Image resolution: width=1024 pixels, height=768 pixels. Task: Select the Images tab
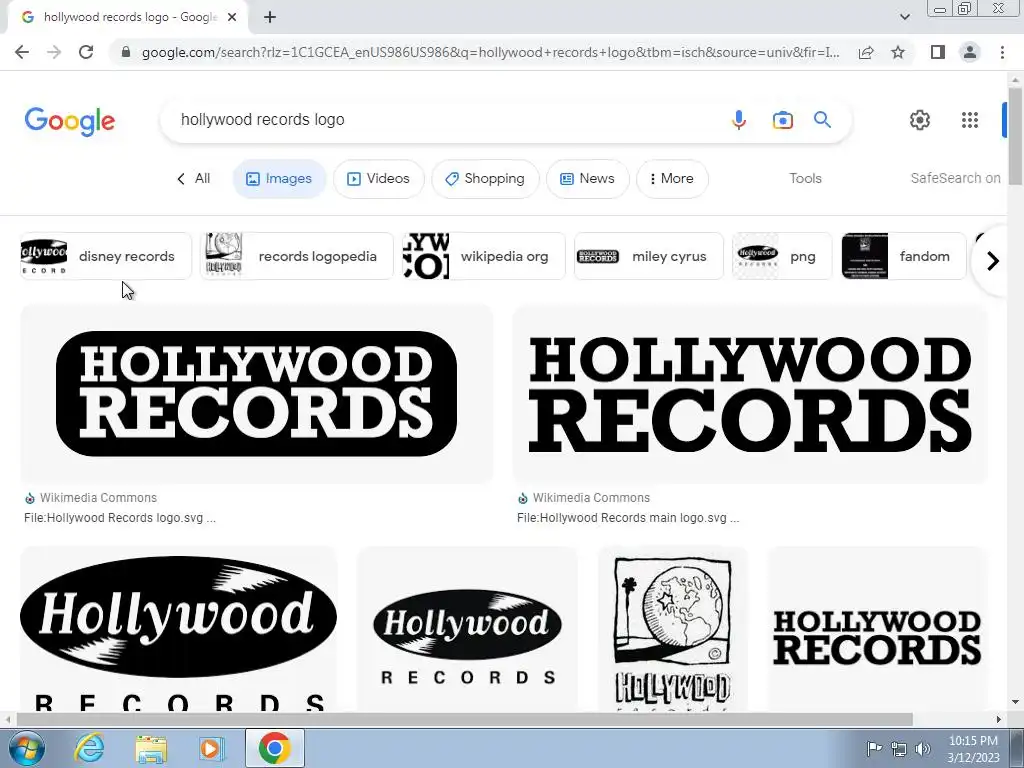tap(280, 179)
